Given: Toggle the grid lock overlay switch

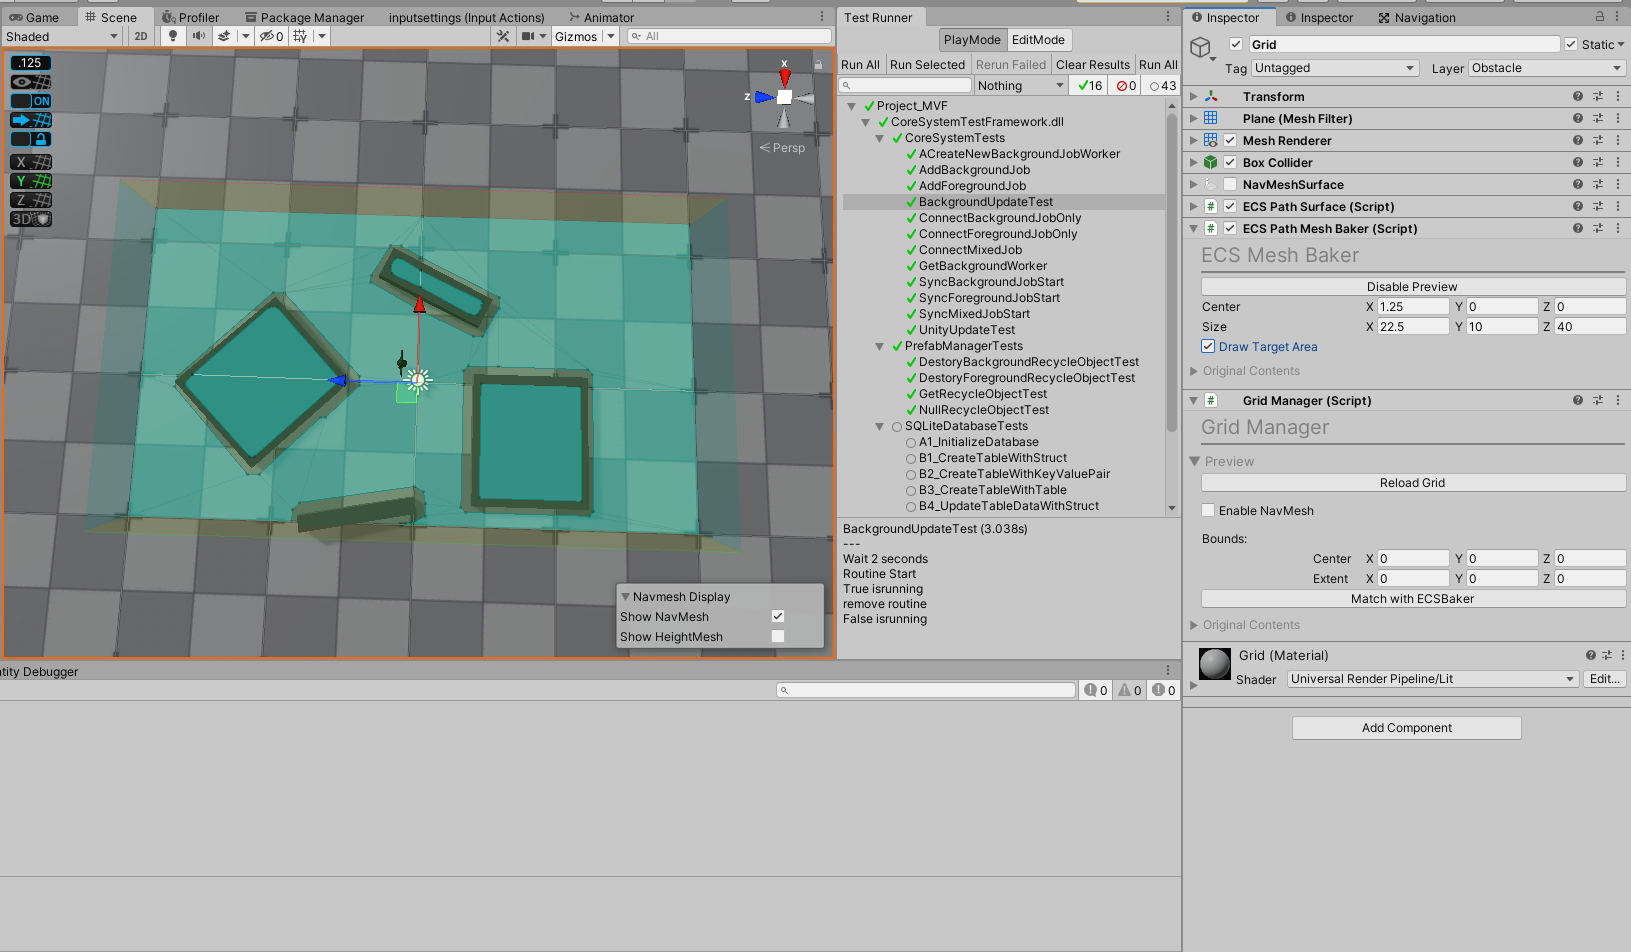Looking at the screenshot, I should click(30, 139).
